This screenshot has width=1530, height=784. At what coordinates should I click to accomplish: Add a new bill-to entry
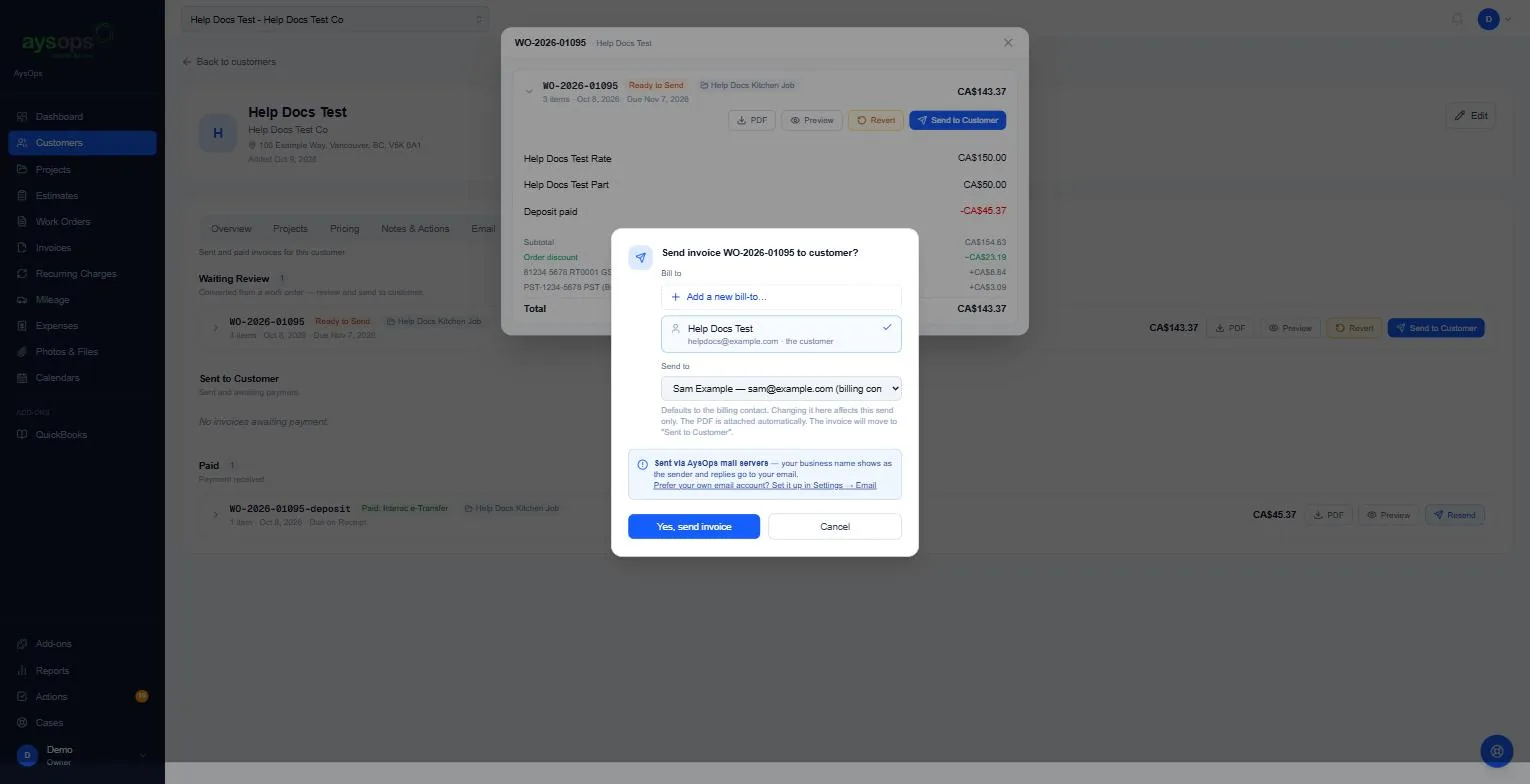coord(781,297)
